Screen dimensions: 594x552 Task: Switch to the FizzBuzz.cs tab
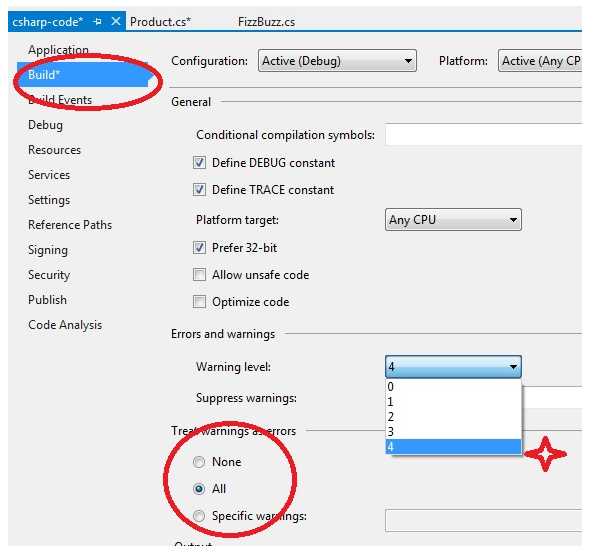pos(266,22)
